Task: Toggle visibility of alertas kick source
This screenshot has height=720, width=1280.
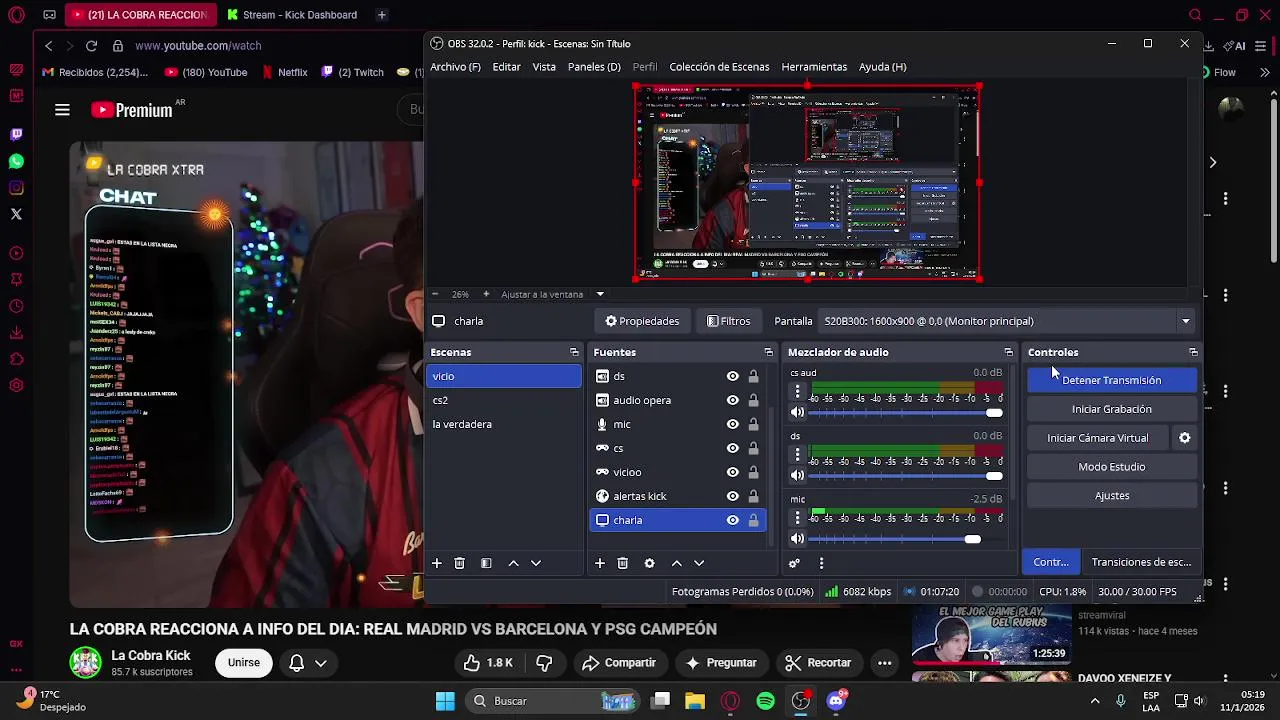Action: click(x=732, y=496)
